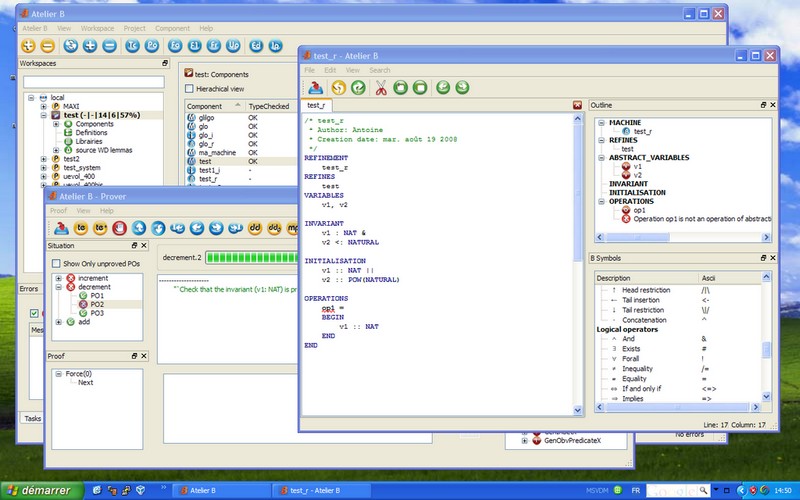Toggle 'Show Only unproved POs' checkbox
This screenshot has width=800, height=500.
(x=56, y=264)
